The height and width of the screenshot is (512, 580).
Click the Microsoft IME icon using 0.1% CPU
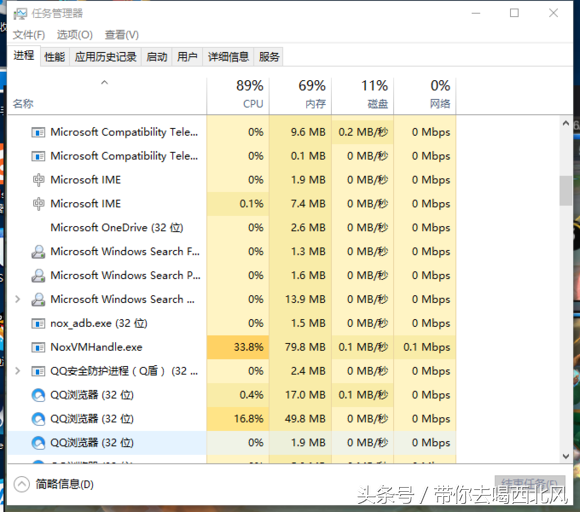pyautogui.click(x=38, y=204)
